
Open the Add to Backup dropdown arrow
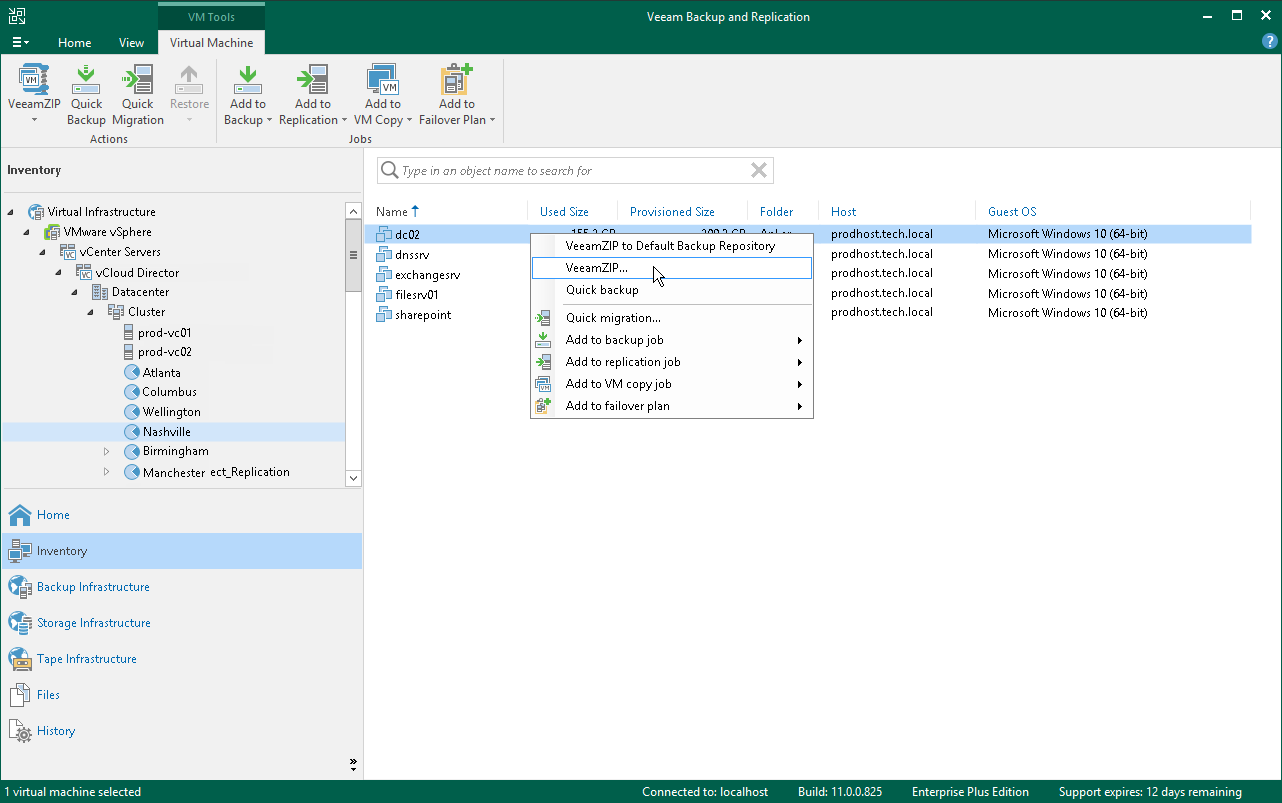(x=269, y=120)
